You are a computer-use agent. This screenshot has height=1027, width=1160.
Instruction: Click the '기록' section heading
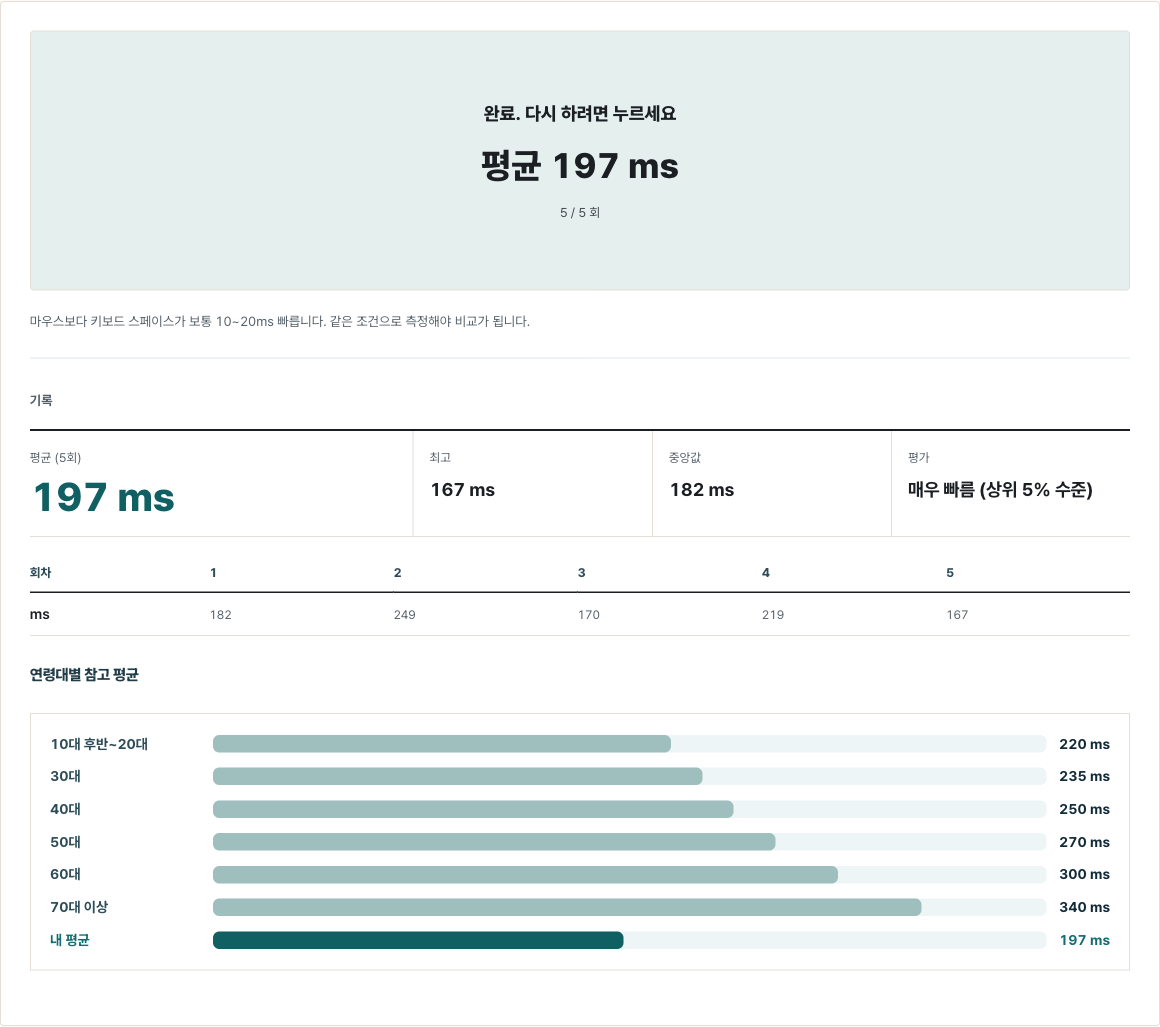tap(41, 400)
